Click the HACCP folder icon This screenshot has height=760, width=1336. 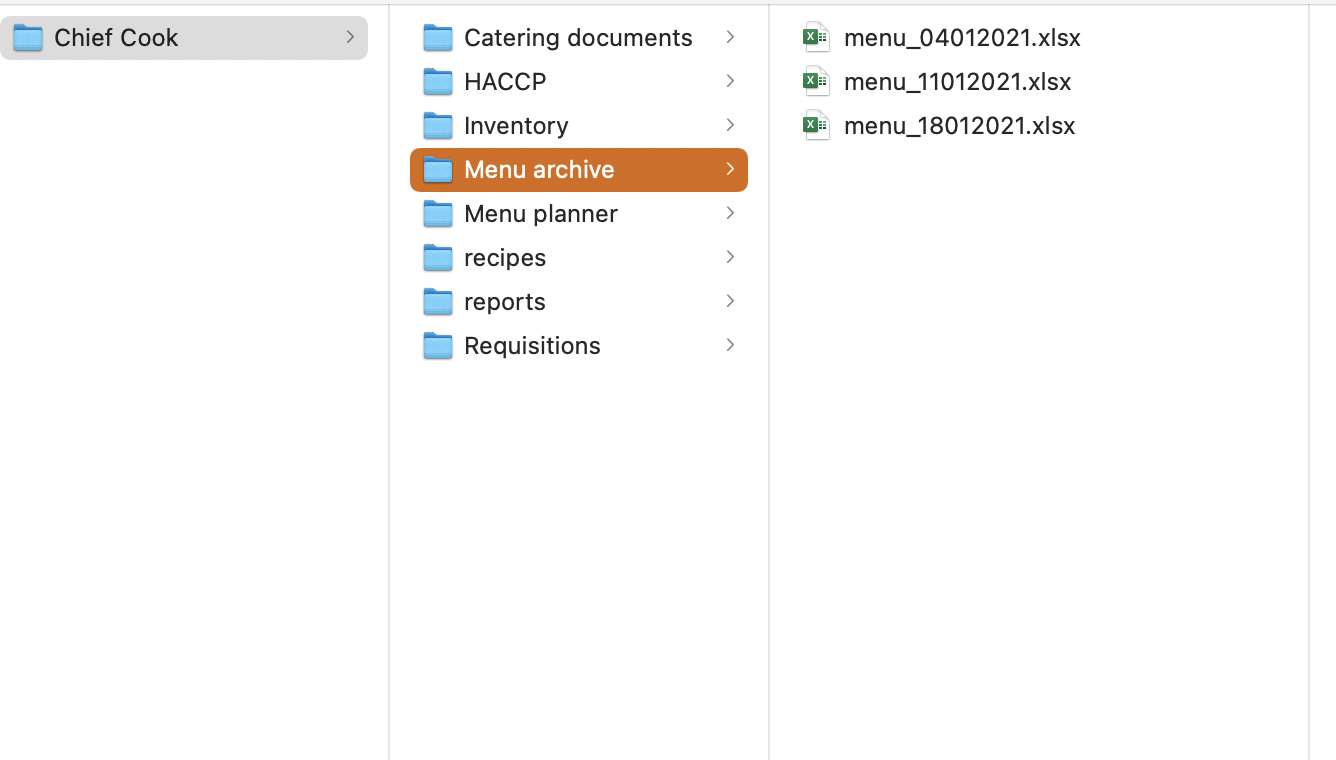(438, 82)
